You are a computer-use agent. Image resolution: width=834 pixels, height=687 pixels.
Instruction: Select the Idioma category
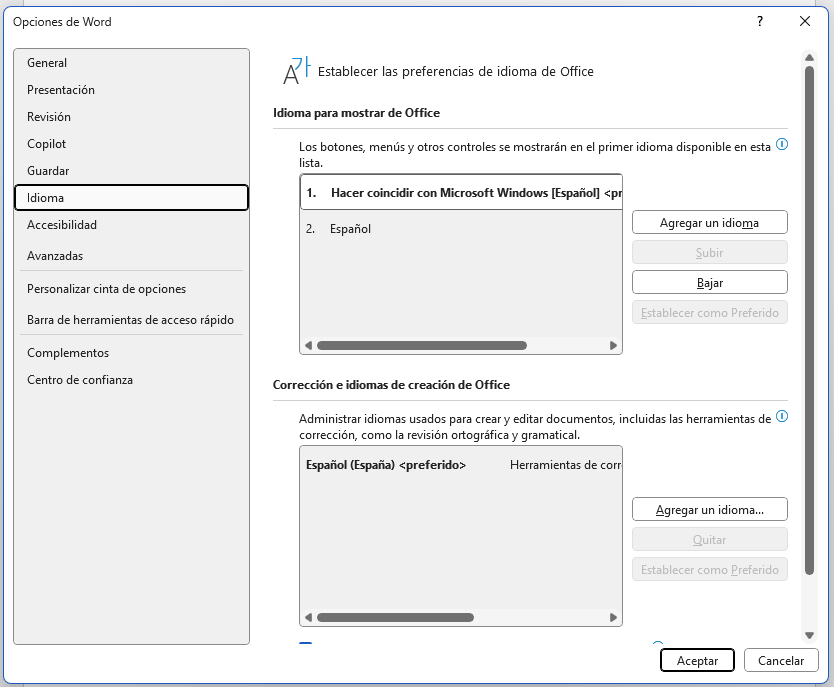click(131, 198)
